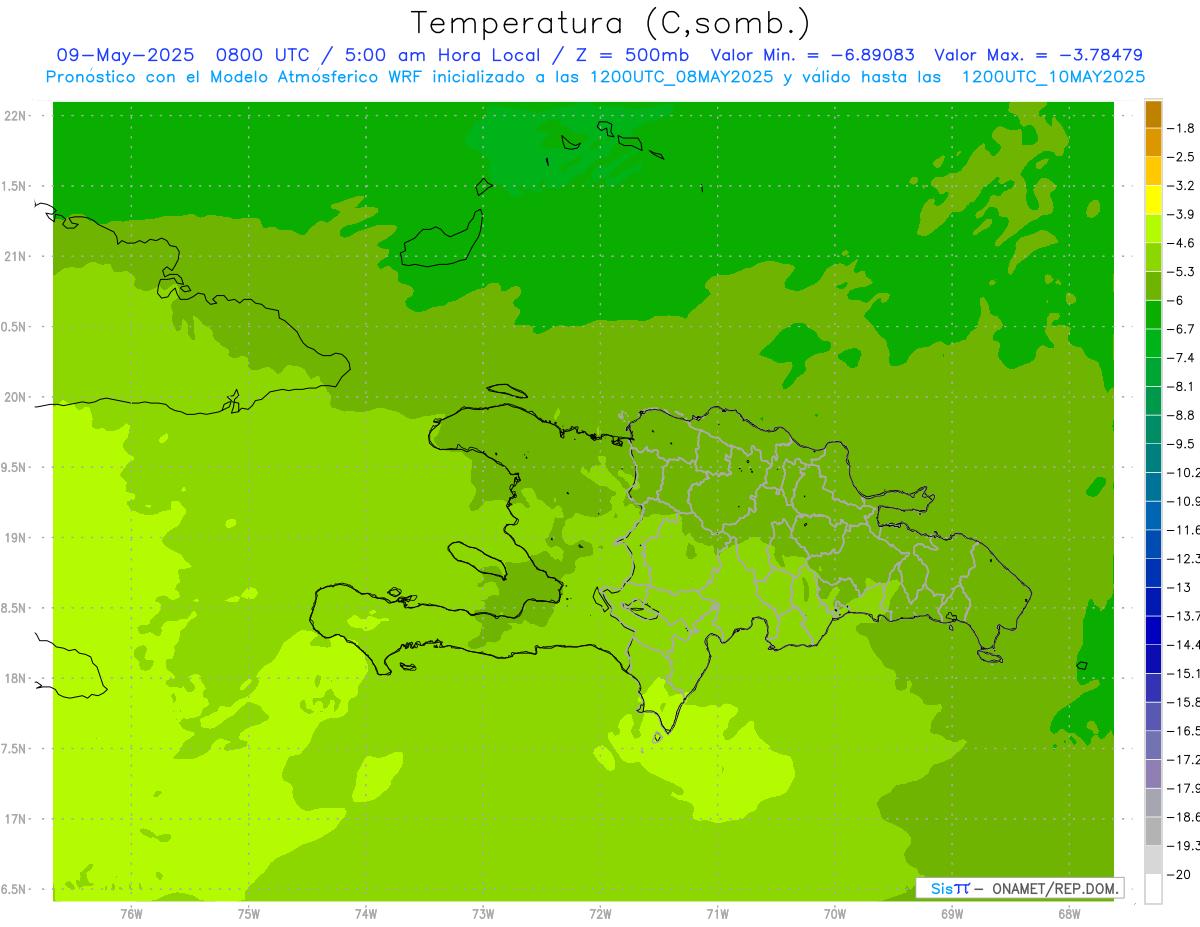The height and width of the screenshot is (927, 1200).
Task: Click the '-2.5' color bar label
Action: 1182,157
